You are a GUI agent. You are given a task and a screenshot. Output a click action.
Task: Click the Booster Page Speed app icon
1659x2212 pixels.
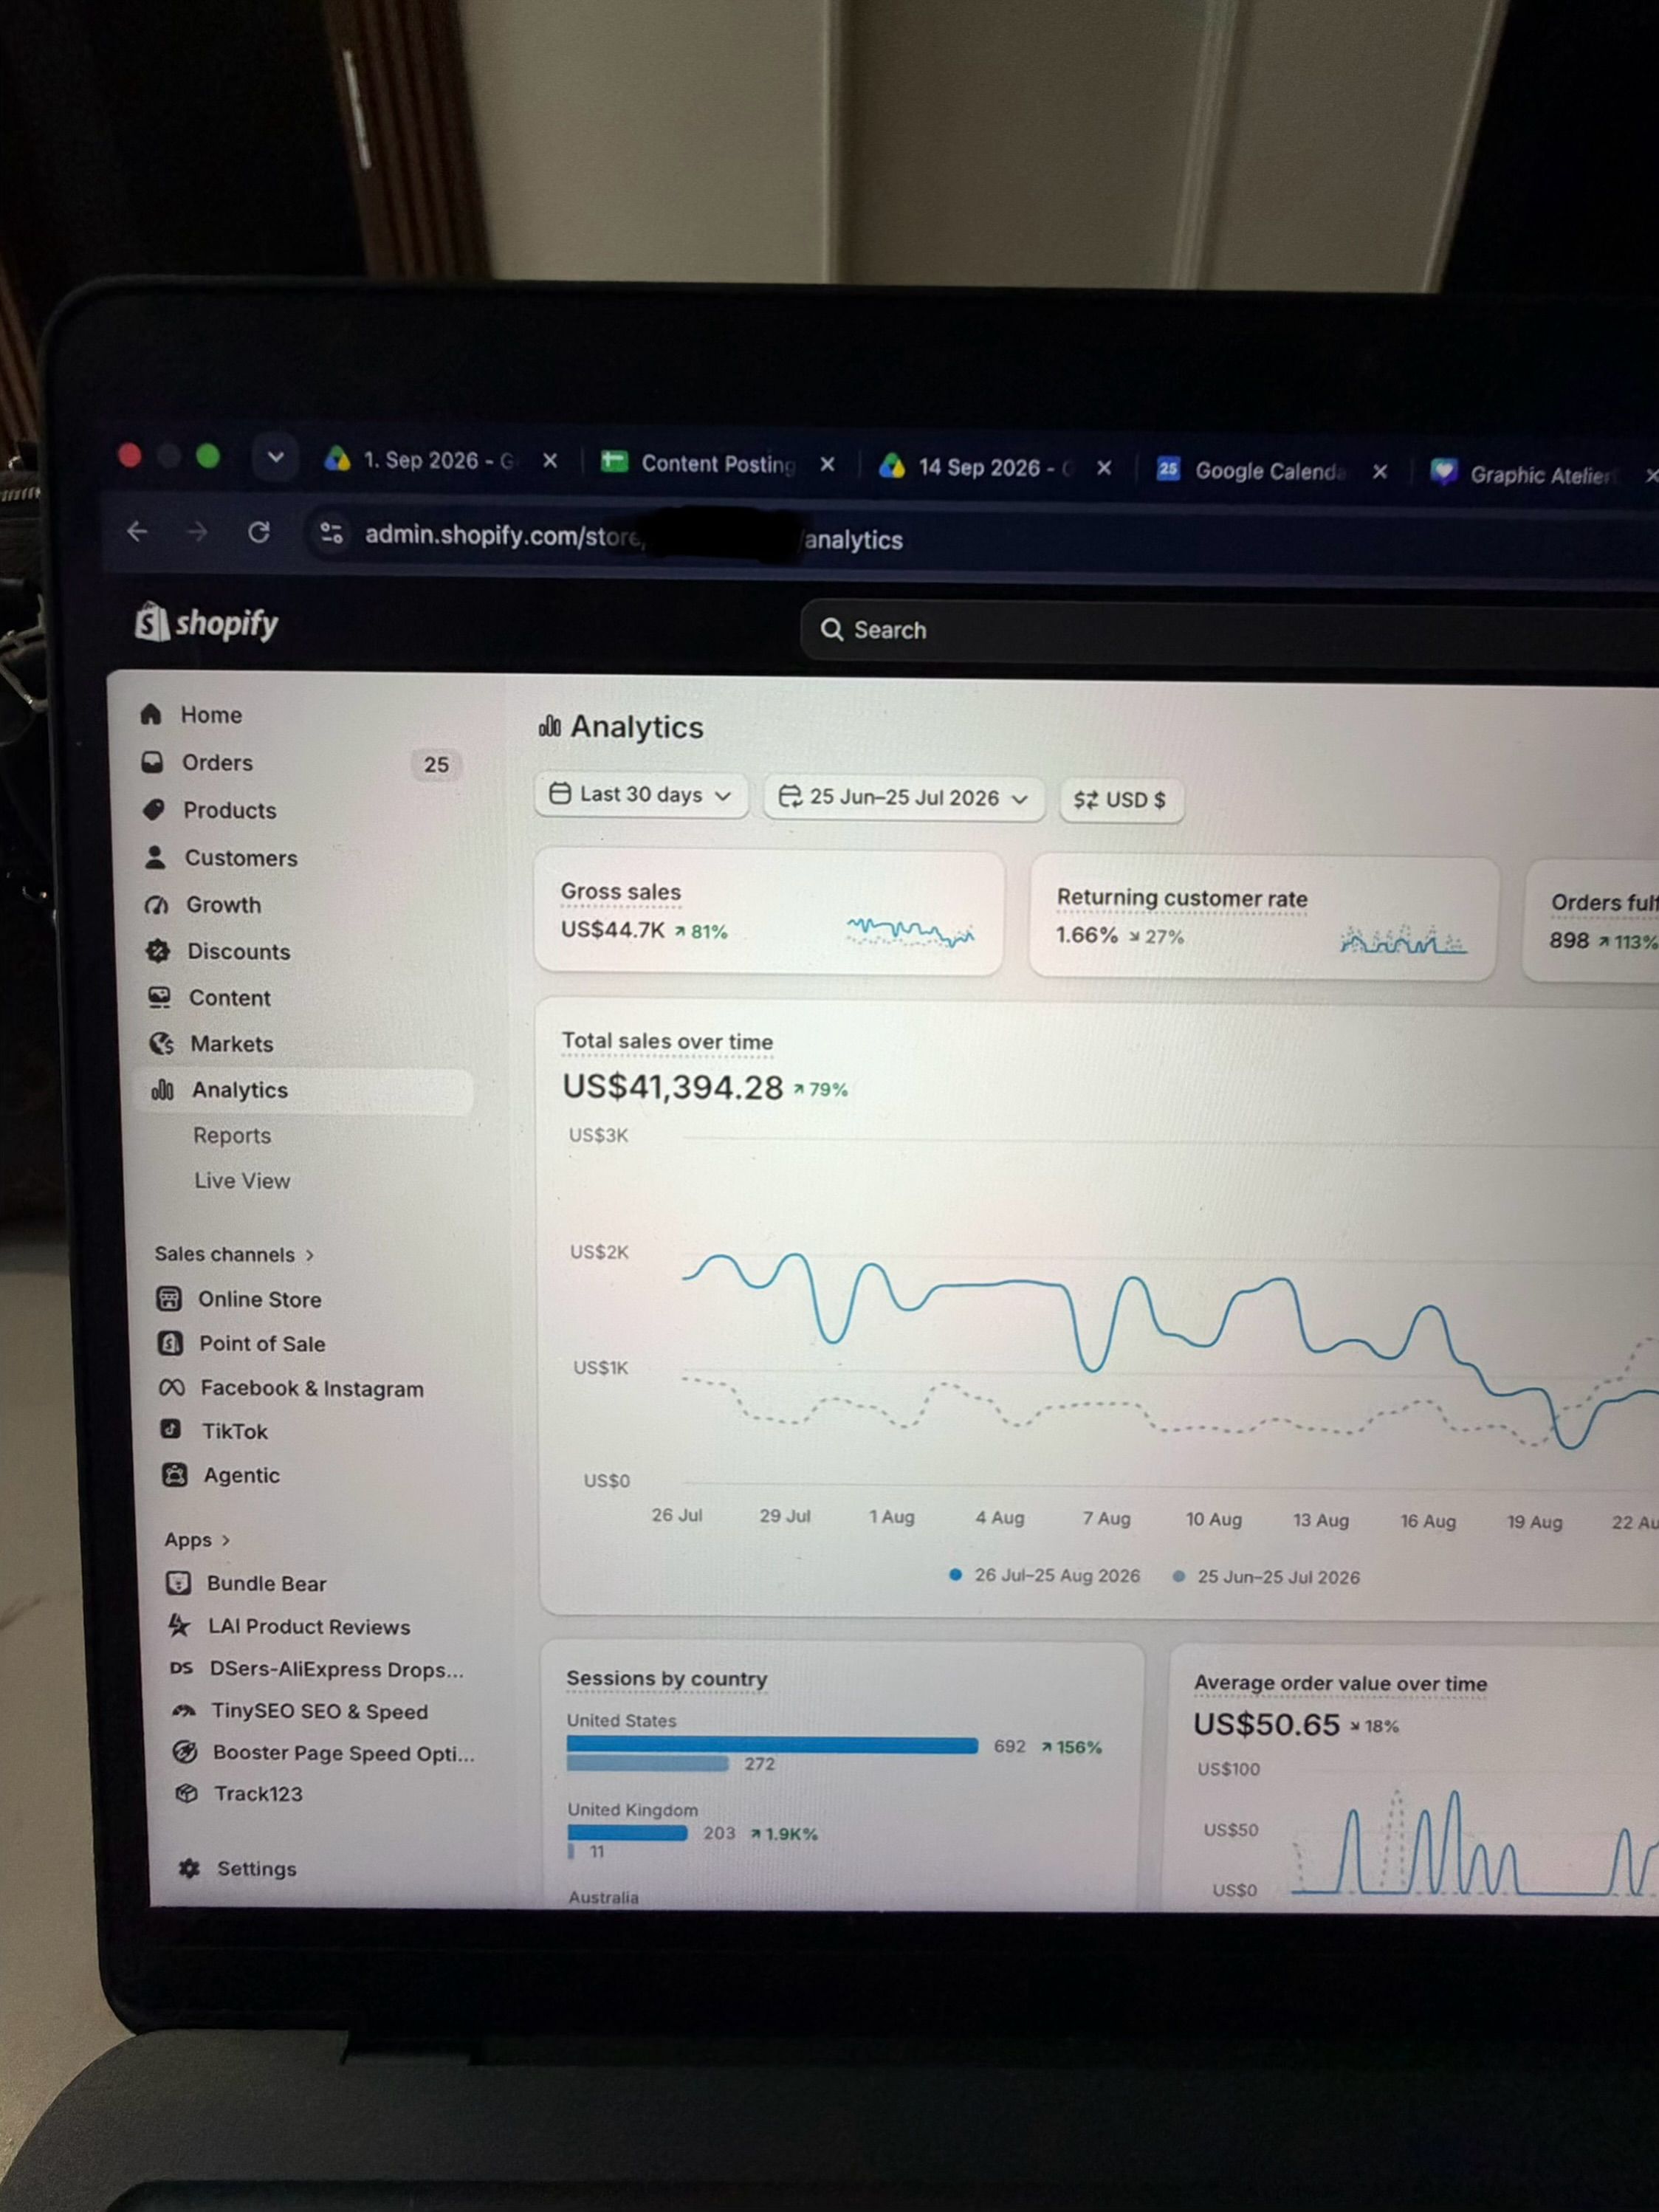pos(185,1751)
